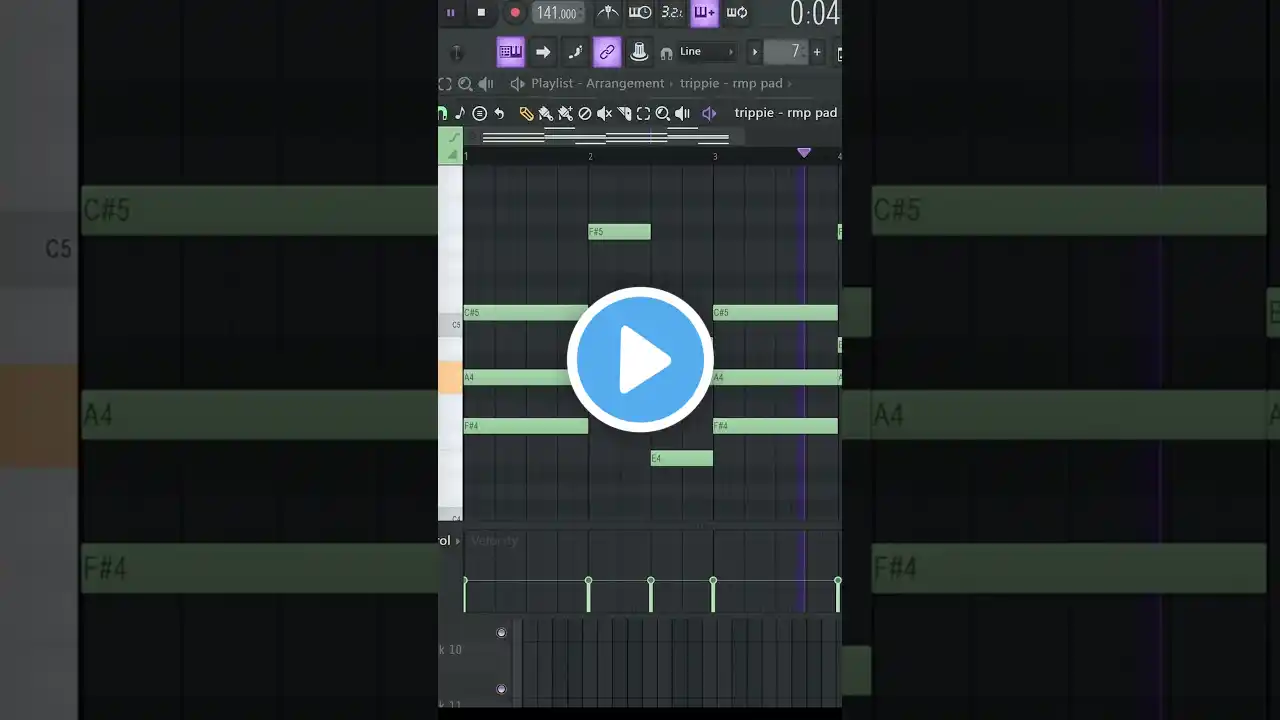Select the F#4 note starting at bar 3
1280x720 pixels.
[775, 426]
